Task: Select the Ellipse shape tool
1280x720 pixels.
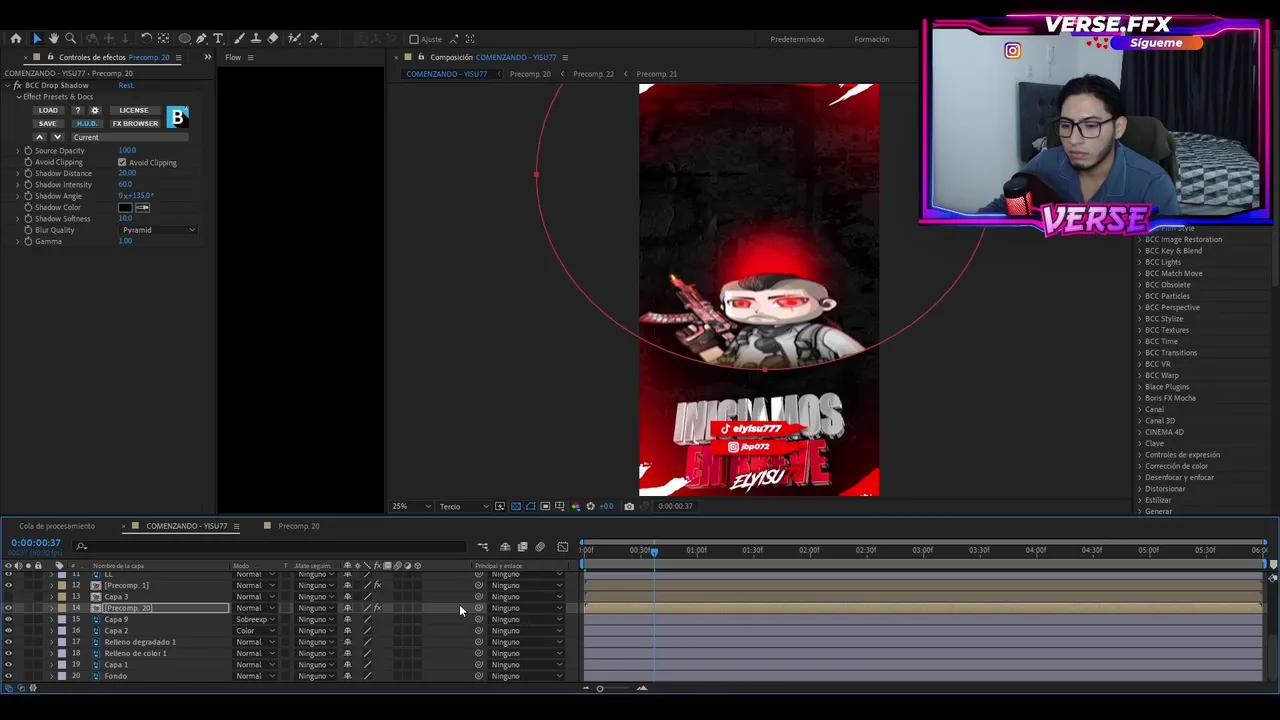Action: click(x=184, y=38)
